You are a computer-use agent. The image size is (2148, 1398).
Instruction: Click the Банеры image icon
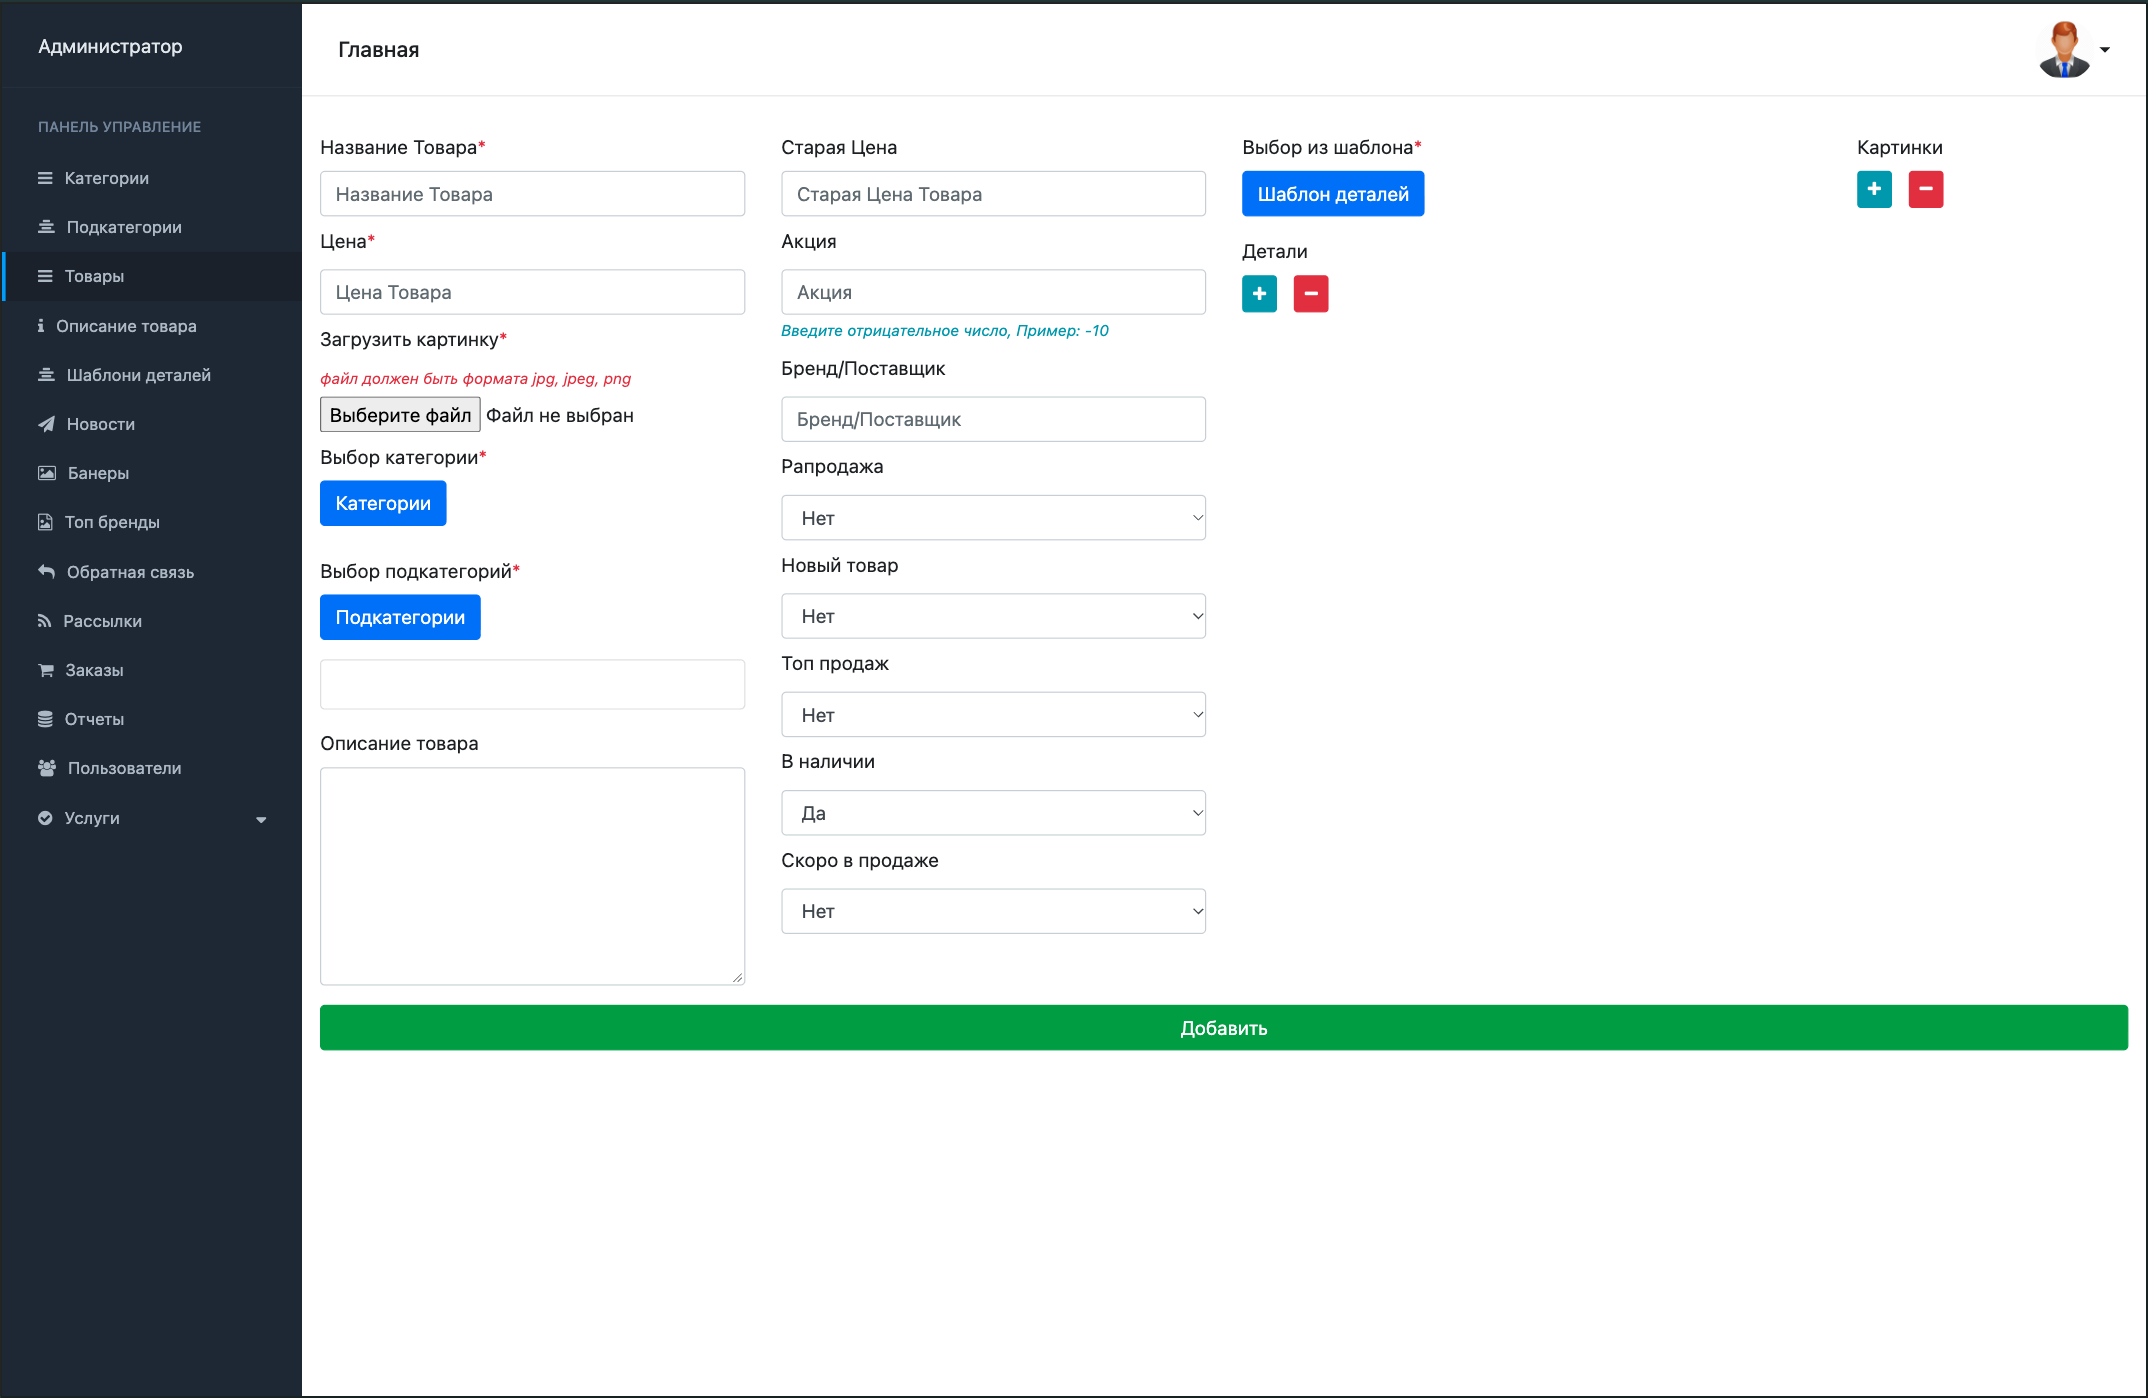(47, 473)
